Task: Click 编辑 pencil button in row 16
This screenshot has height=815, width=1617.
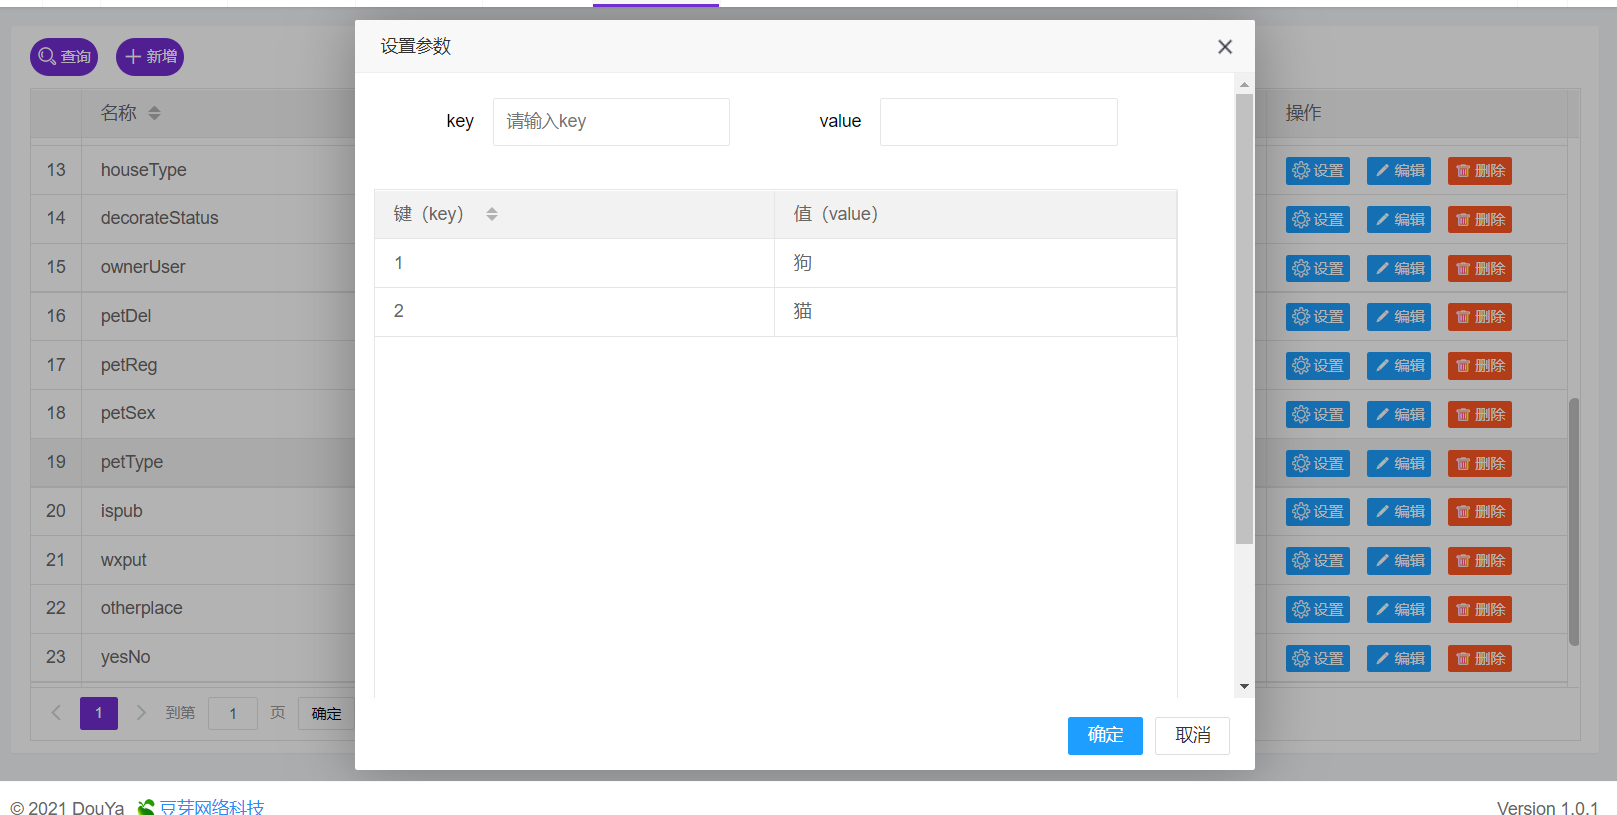Action: 1399,317
